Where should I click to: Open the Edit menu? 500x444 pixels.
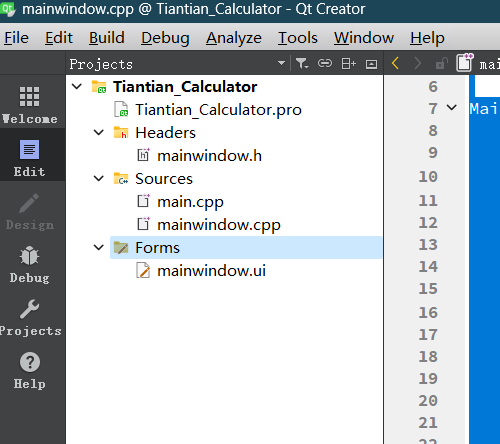[59, 37]
